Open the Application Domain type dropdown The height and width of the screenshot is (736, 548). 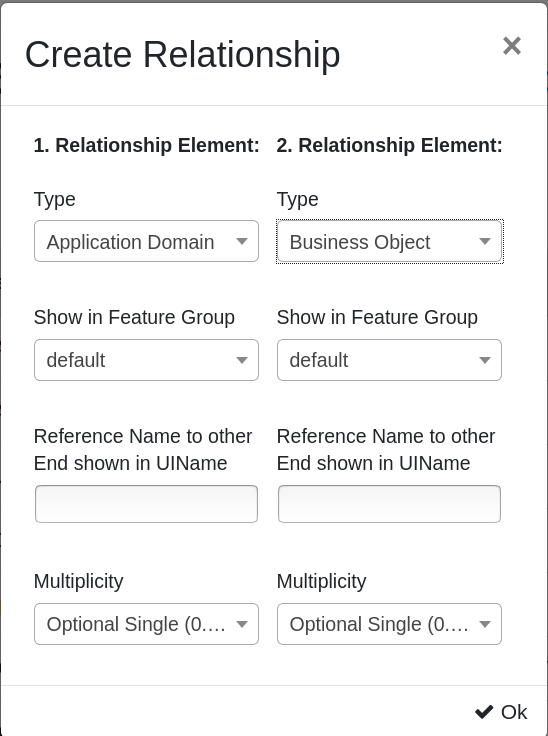(x=146, y=241)
